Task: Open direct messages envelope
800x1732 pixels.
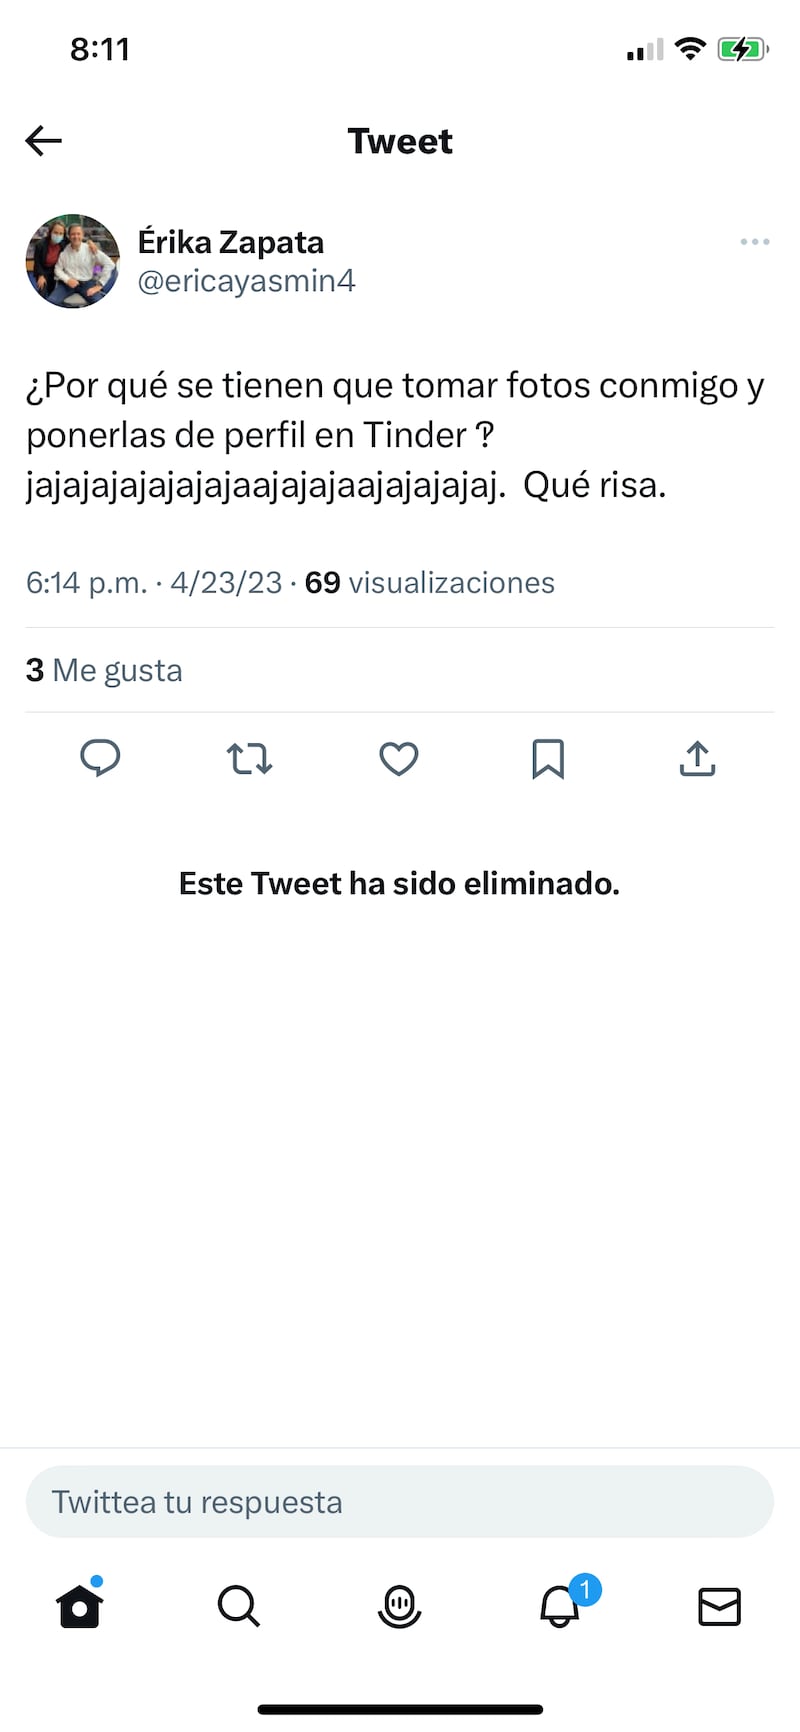Action: point(719,1607)
